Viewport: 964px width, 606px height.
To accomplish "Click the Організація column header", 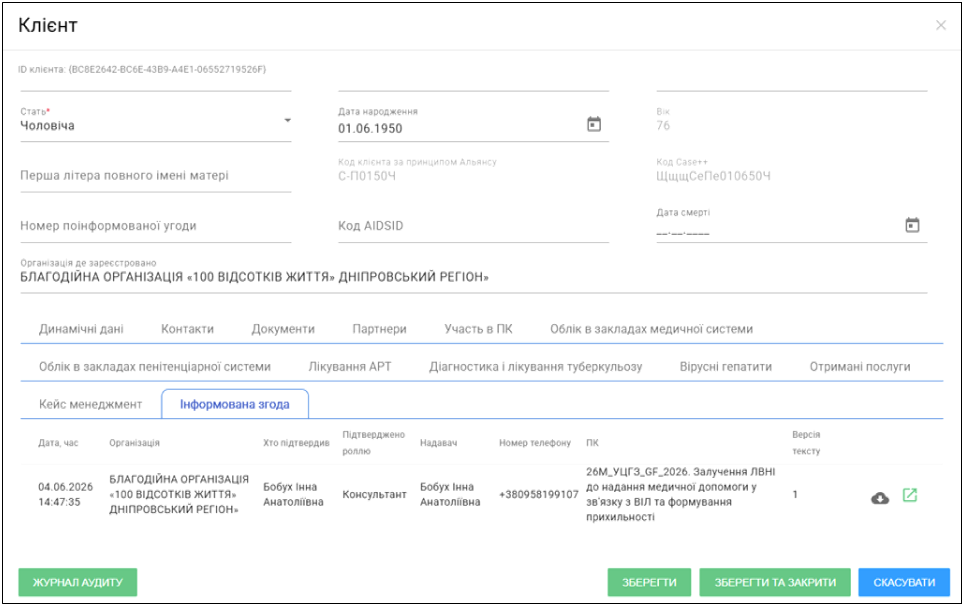I will point(135,443).
